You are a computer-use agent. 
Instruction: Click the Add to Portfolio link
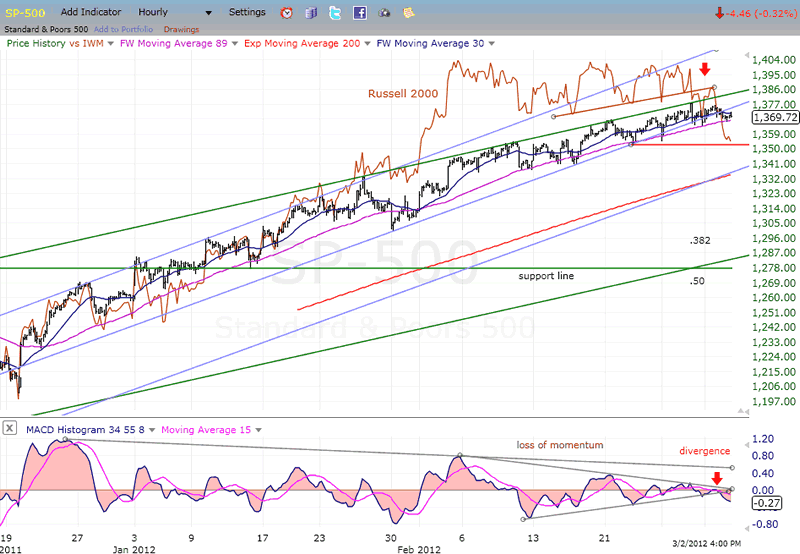(123, 30)
